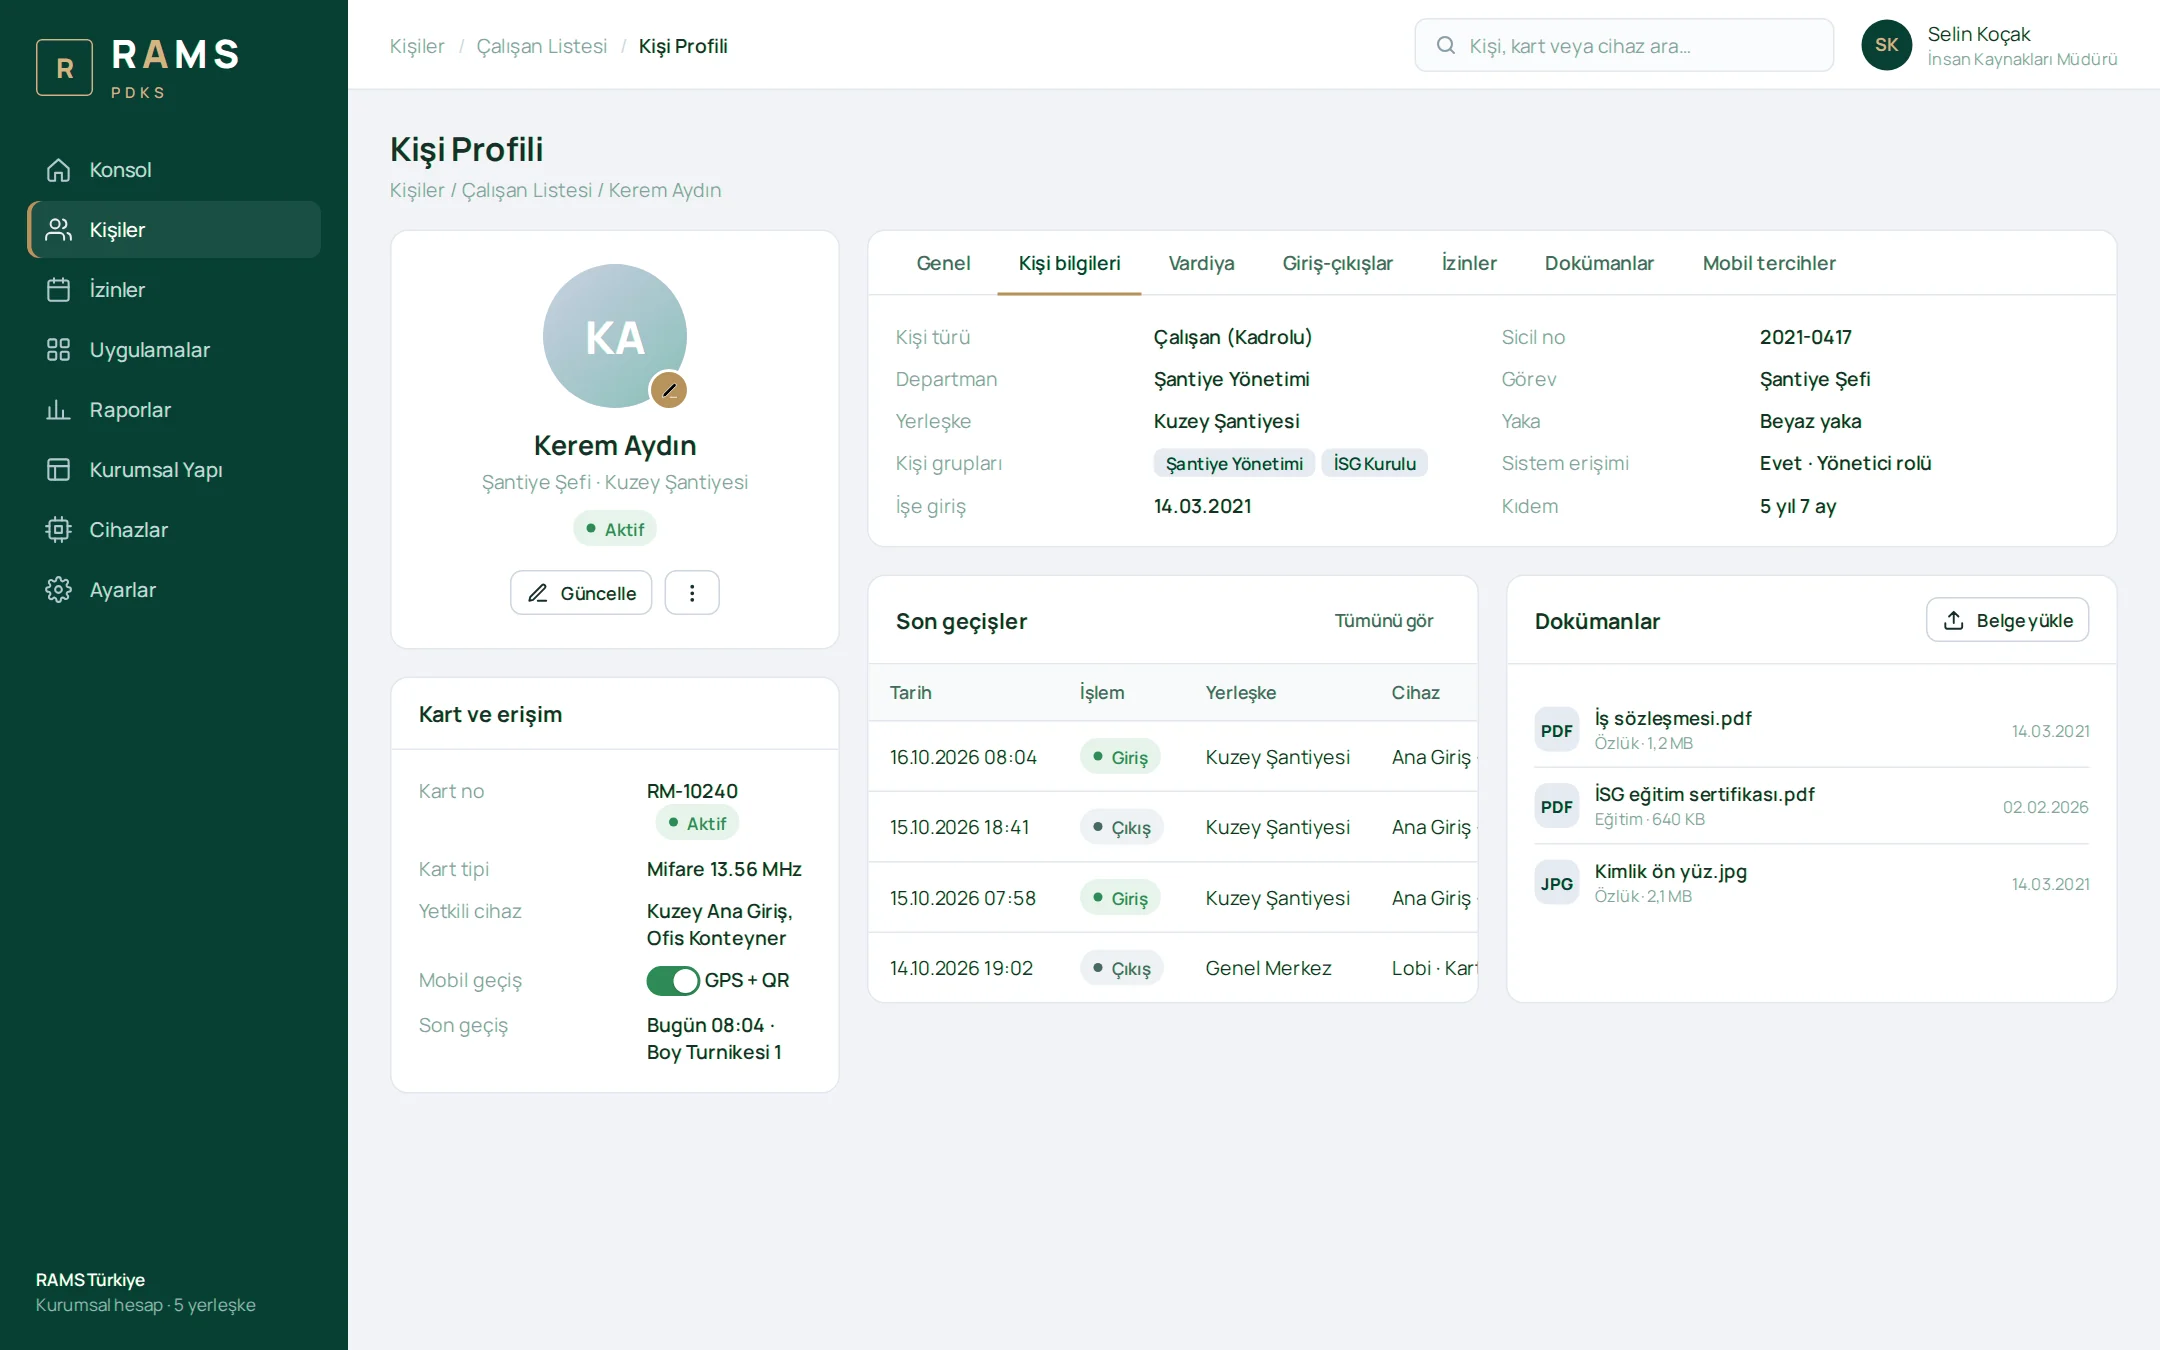Click the PDF icon of İş sözleşmesi
Viewport: 2160px width, 1350px height.
click(1557, 731)
